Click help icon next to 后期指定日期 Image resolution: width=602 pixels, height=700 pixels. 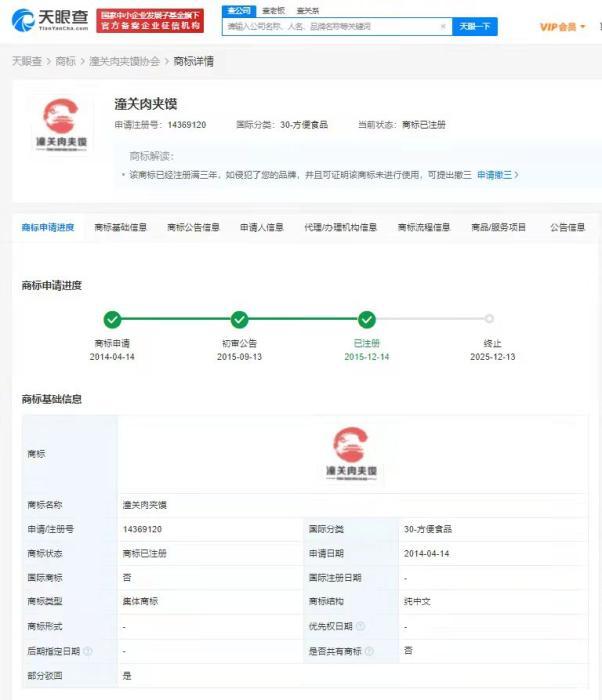tap(88, 651)
